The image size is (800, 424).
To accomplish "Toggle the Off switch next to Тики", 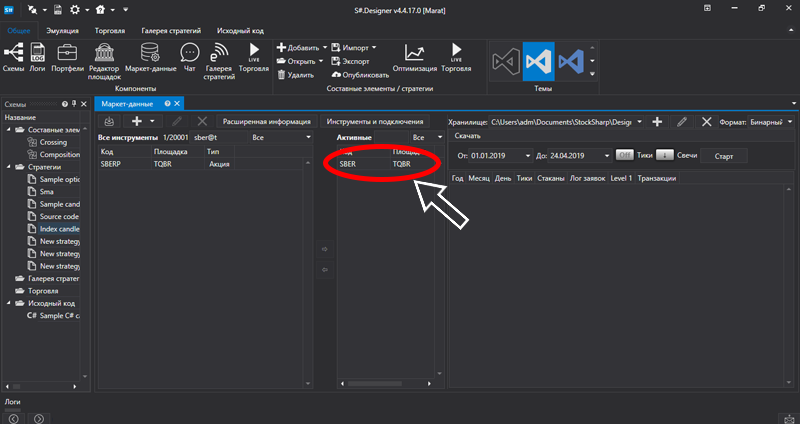I will [x=624, y=155].
